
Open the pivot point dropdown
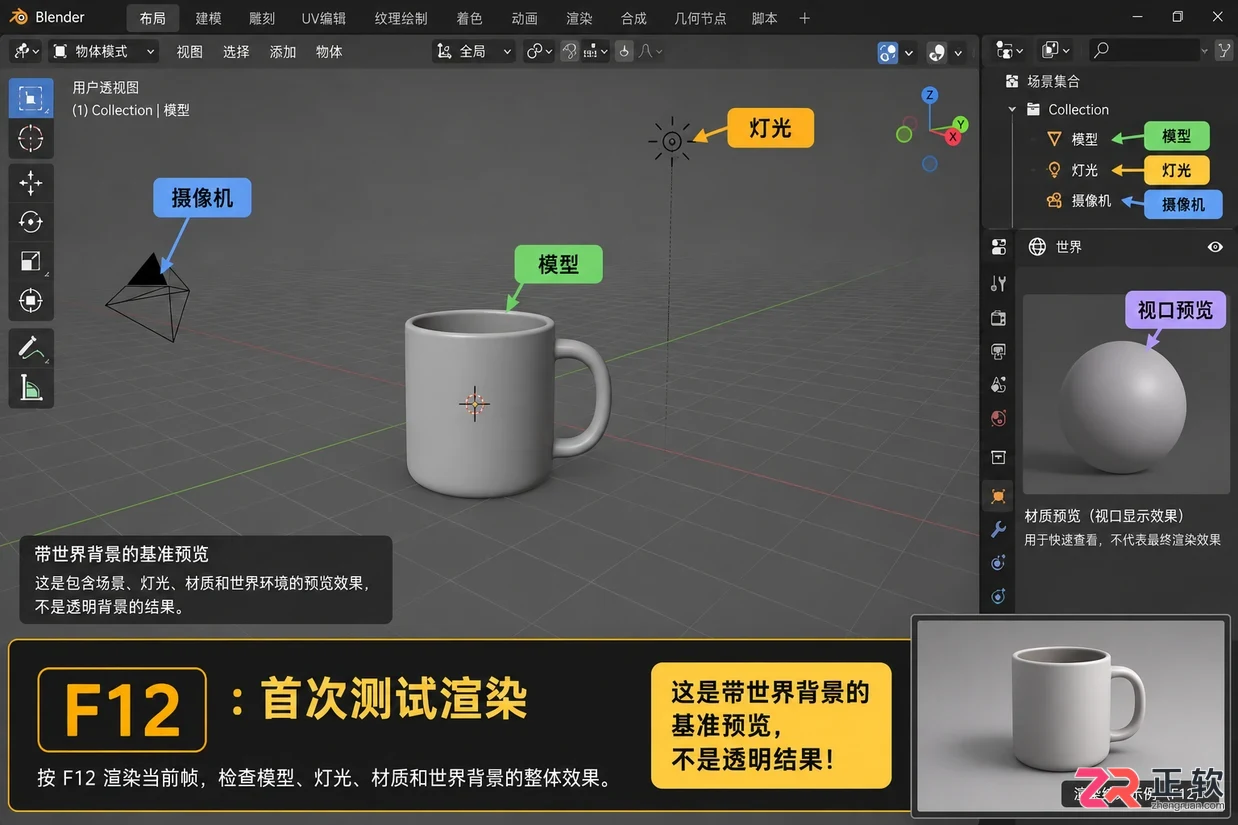click(x=539, y=51)
